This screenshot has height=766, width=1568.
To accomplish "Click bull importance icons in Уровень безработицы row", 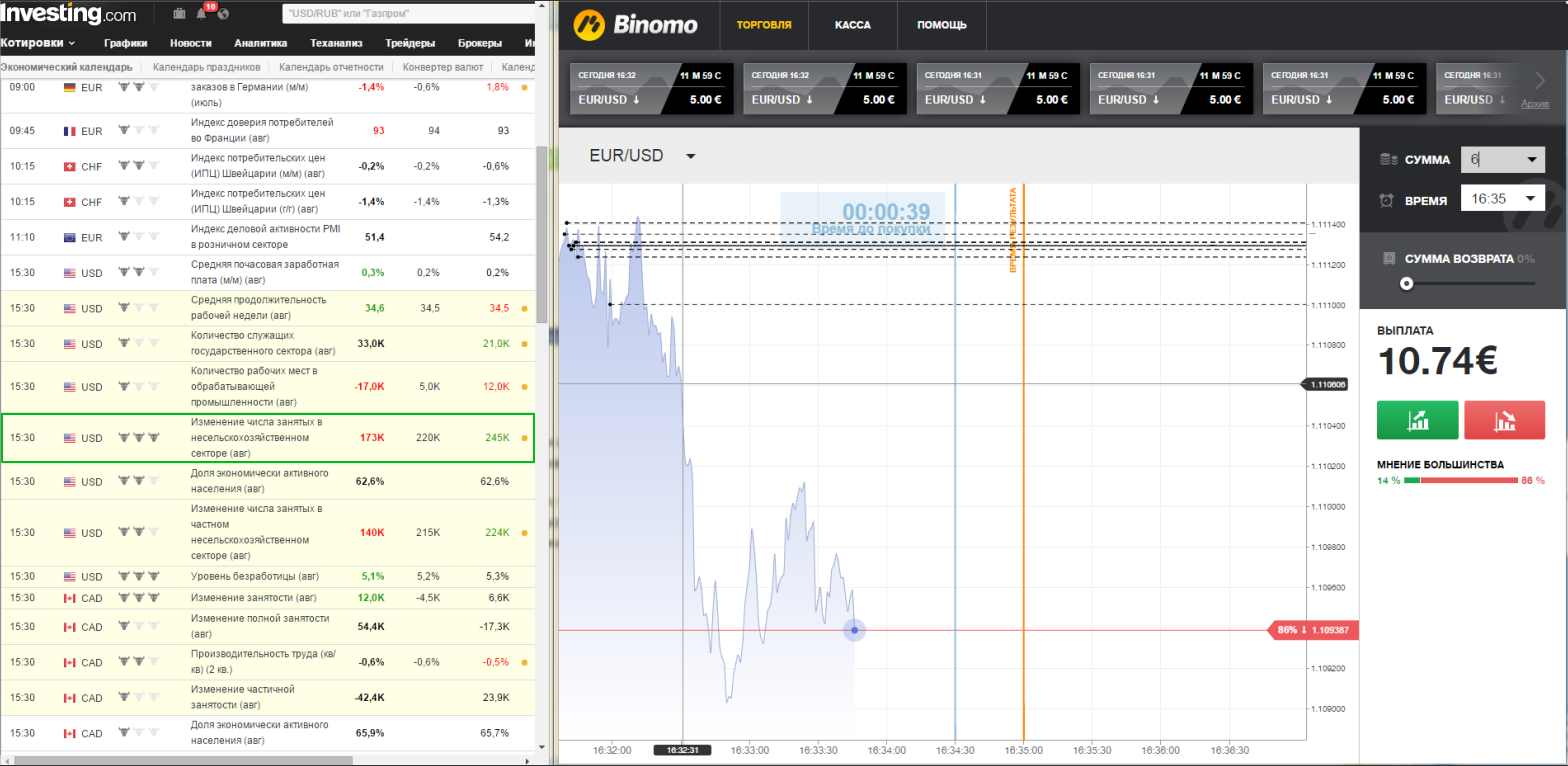I will pos(139,576).
